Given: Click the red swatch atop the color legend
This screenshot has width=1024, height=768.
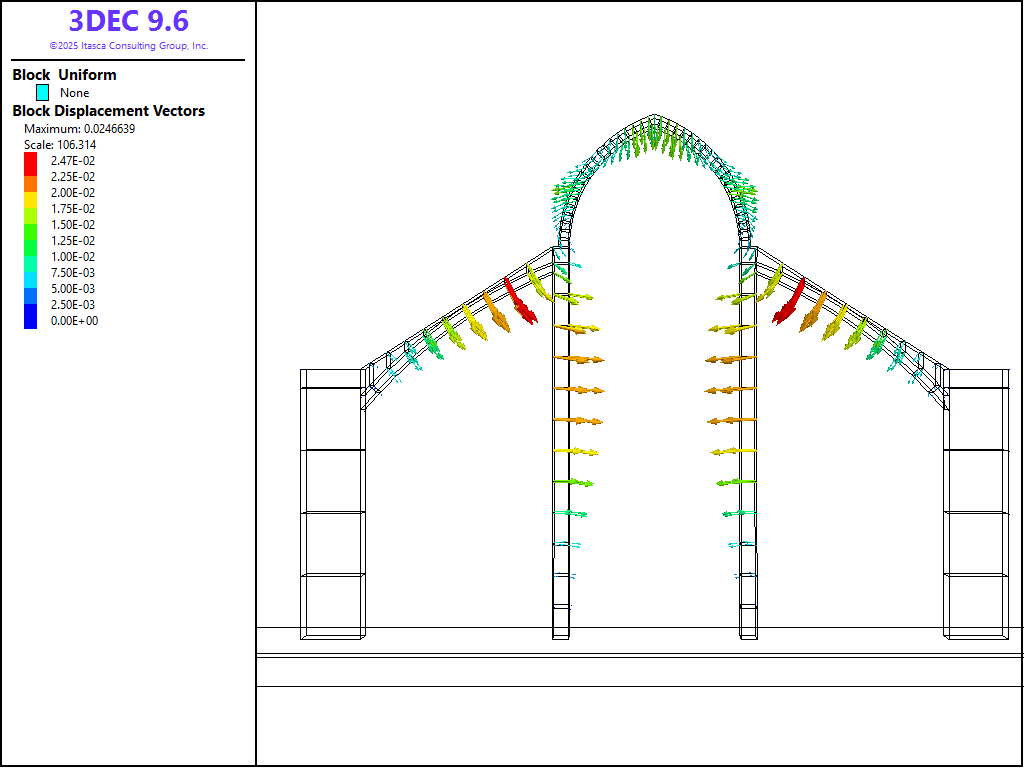Looking at the screenshot, I should [31, 160].
